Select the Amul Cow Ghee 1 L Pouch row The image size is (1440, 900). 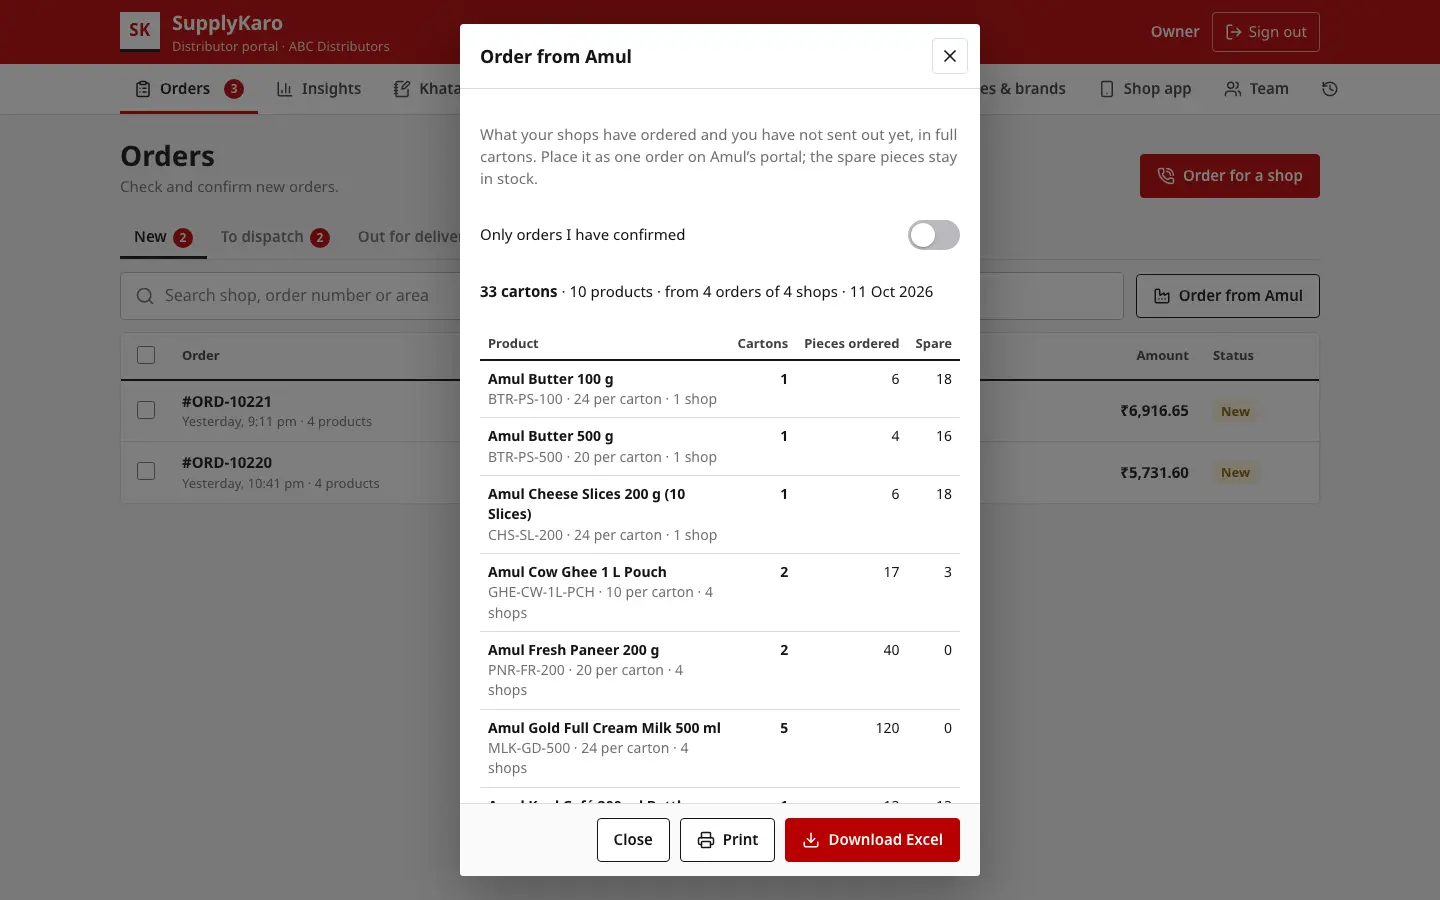click(x=720, y=593)
